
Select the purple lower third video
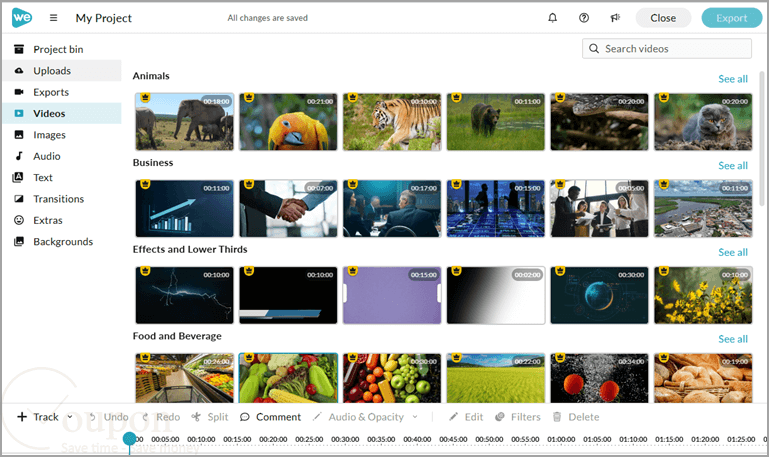392,295
